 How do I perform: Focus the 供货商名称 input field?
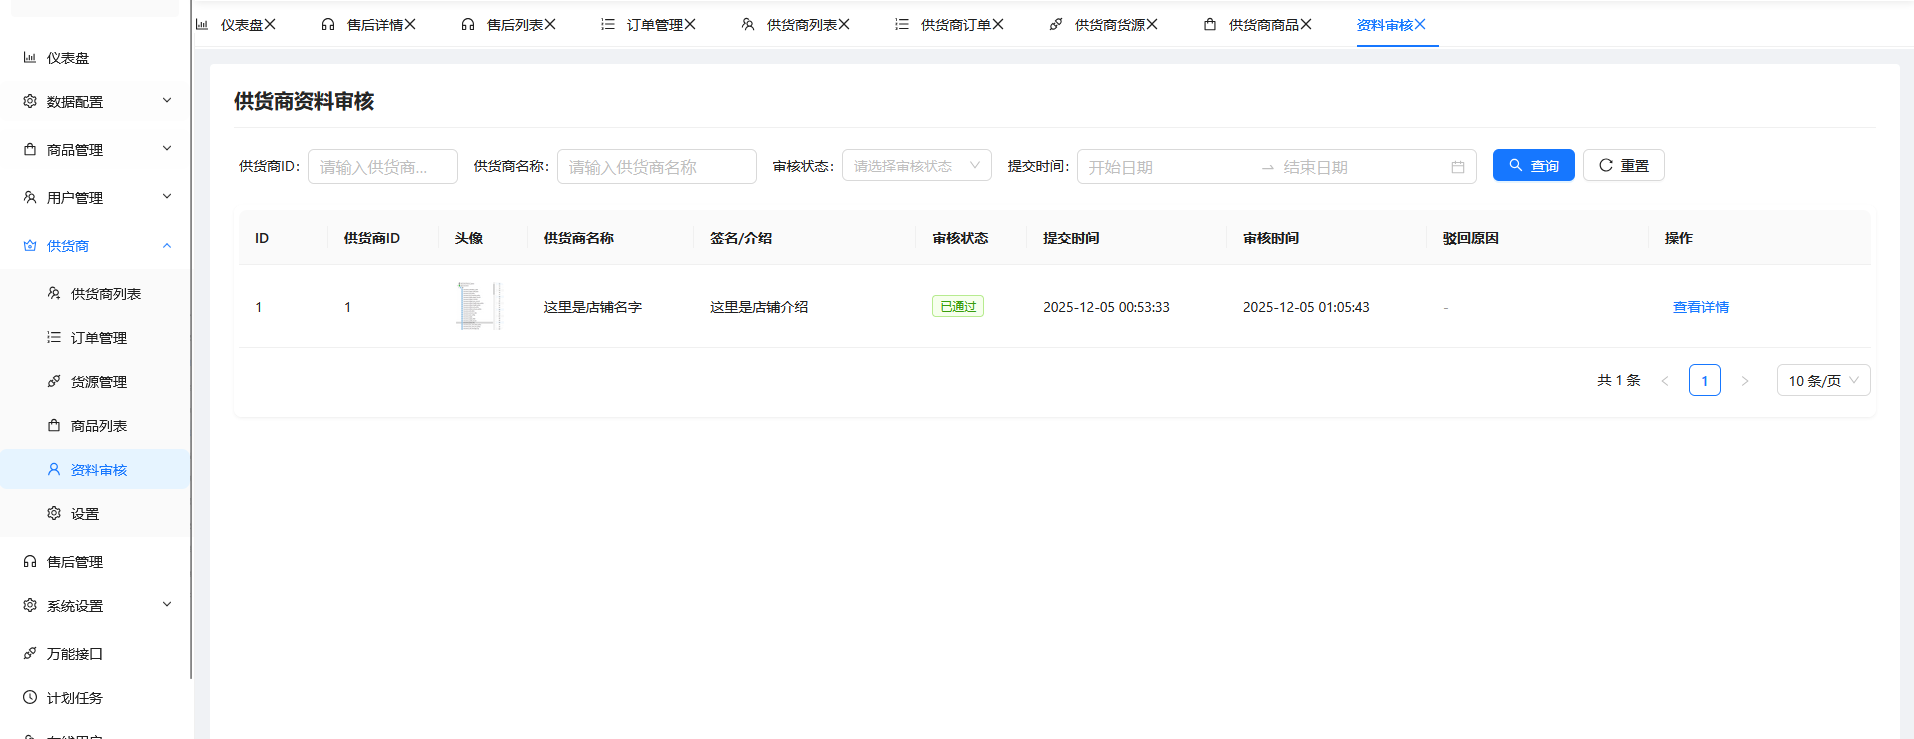(x=656, y=167)
